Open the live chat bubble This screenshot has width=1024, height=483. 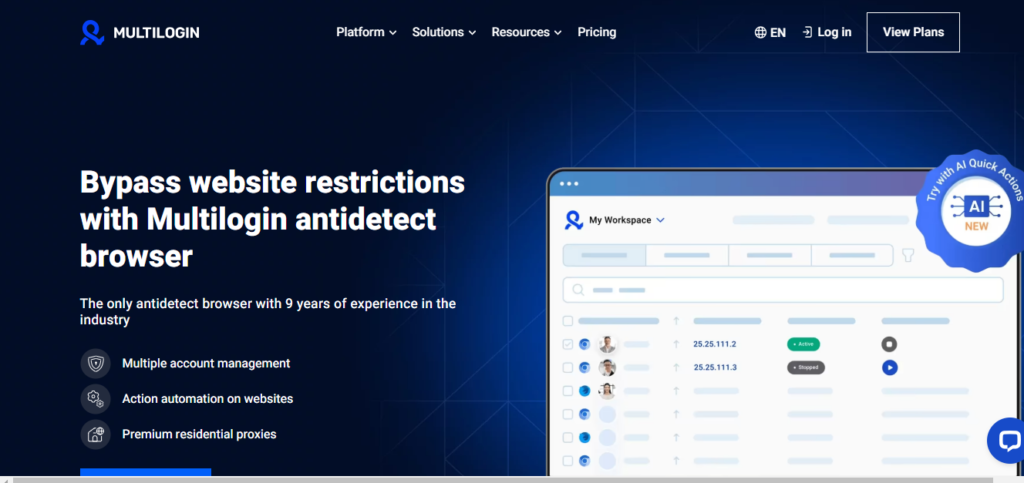pos(1006,441)
